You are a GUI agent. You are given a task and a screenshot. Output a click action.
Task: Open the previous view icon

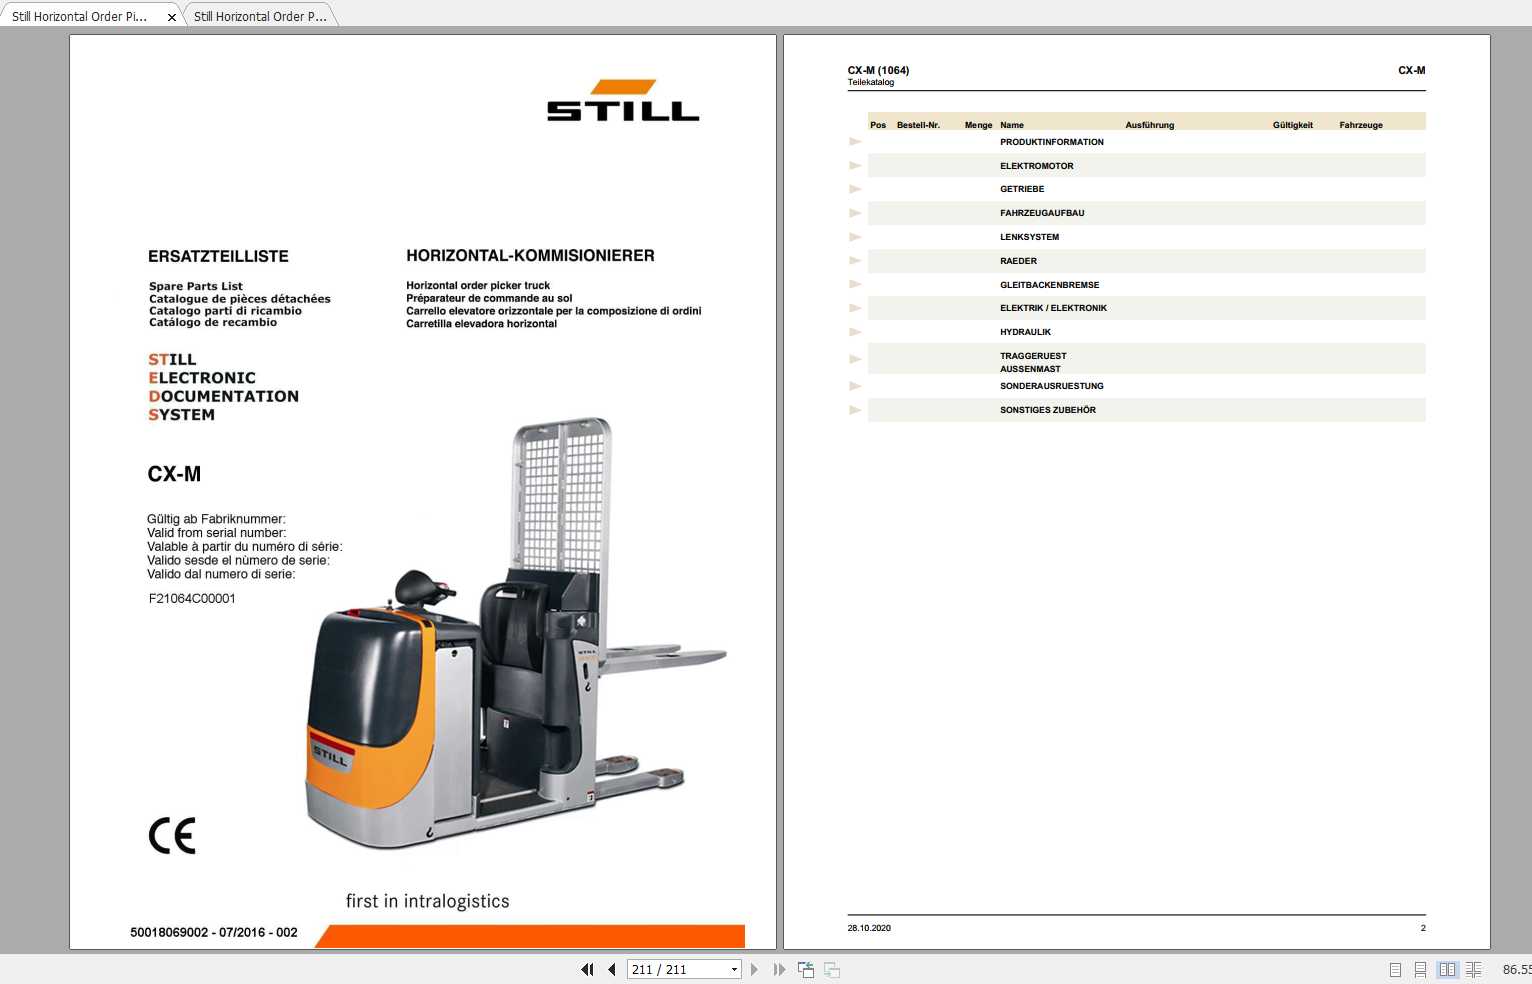click(x=806, y=969)
